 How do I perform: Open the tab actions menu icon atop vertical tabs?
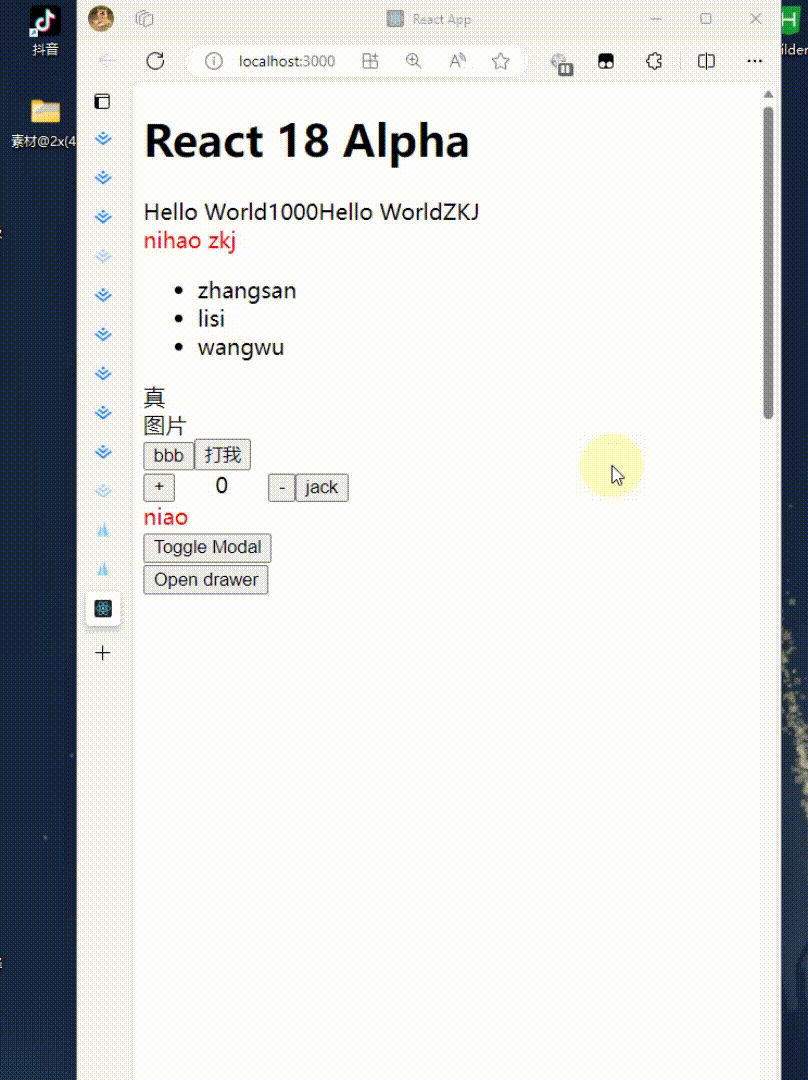(x=102, y=101)
